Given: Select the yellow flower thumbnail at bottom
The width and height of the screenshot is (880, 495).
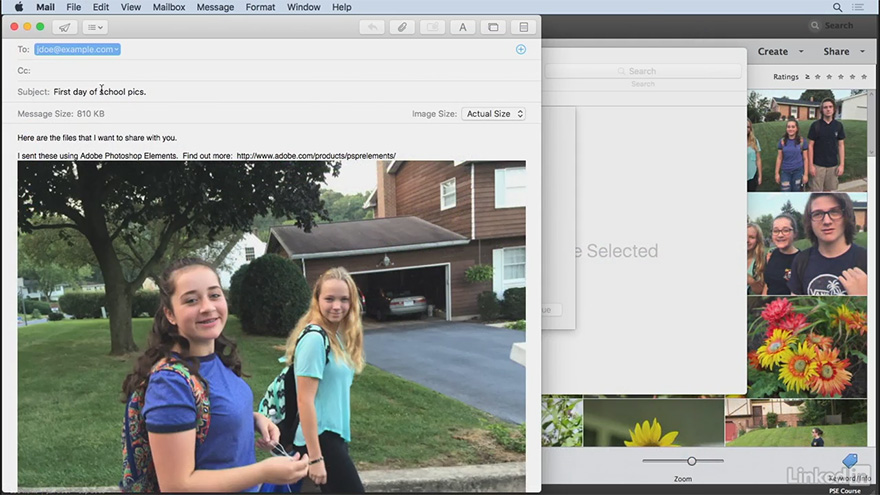Looking at the screenshot, I should [653, 423].
